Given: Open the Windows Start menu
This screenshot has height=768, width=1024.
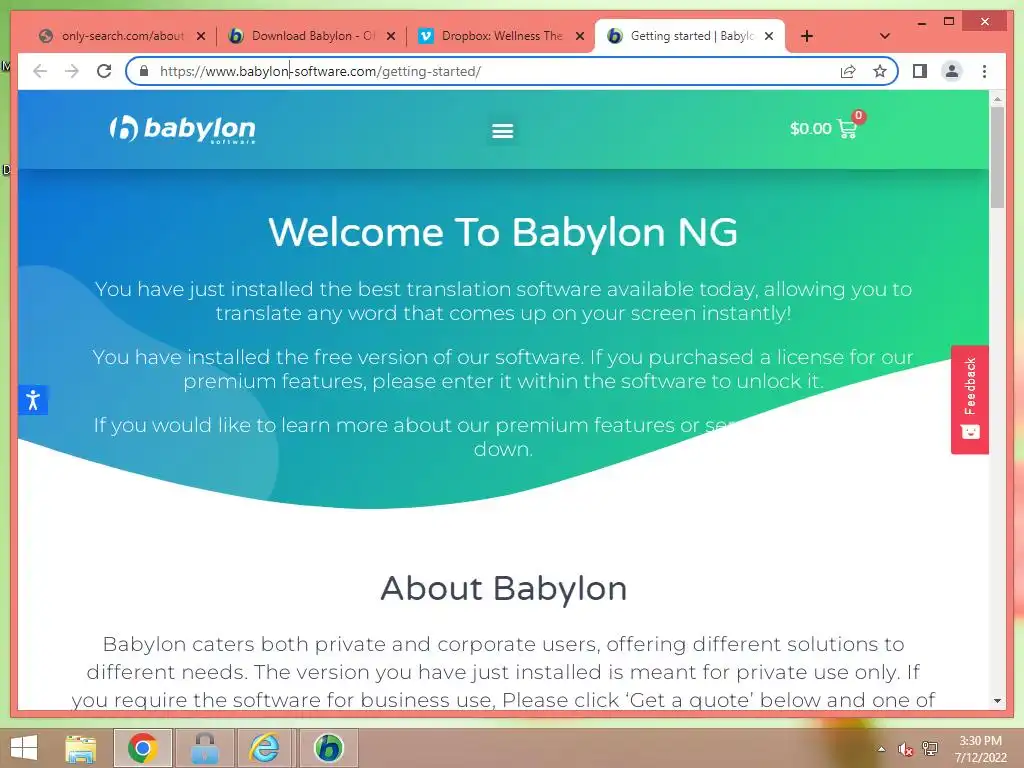Looking at the screenshot, I should pyautogui.click(x=24, y=748).
